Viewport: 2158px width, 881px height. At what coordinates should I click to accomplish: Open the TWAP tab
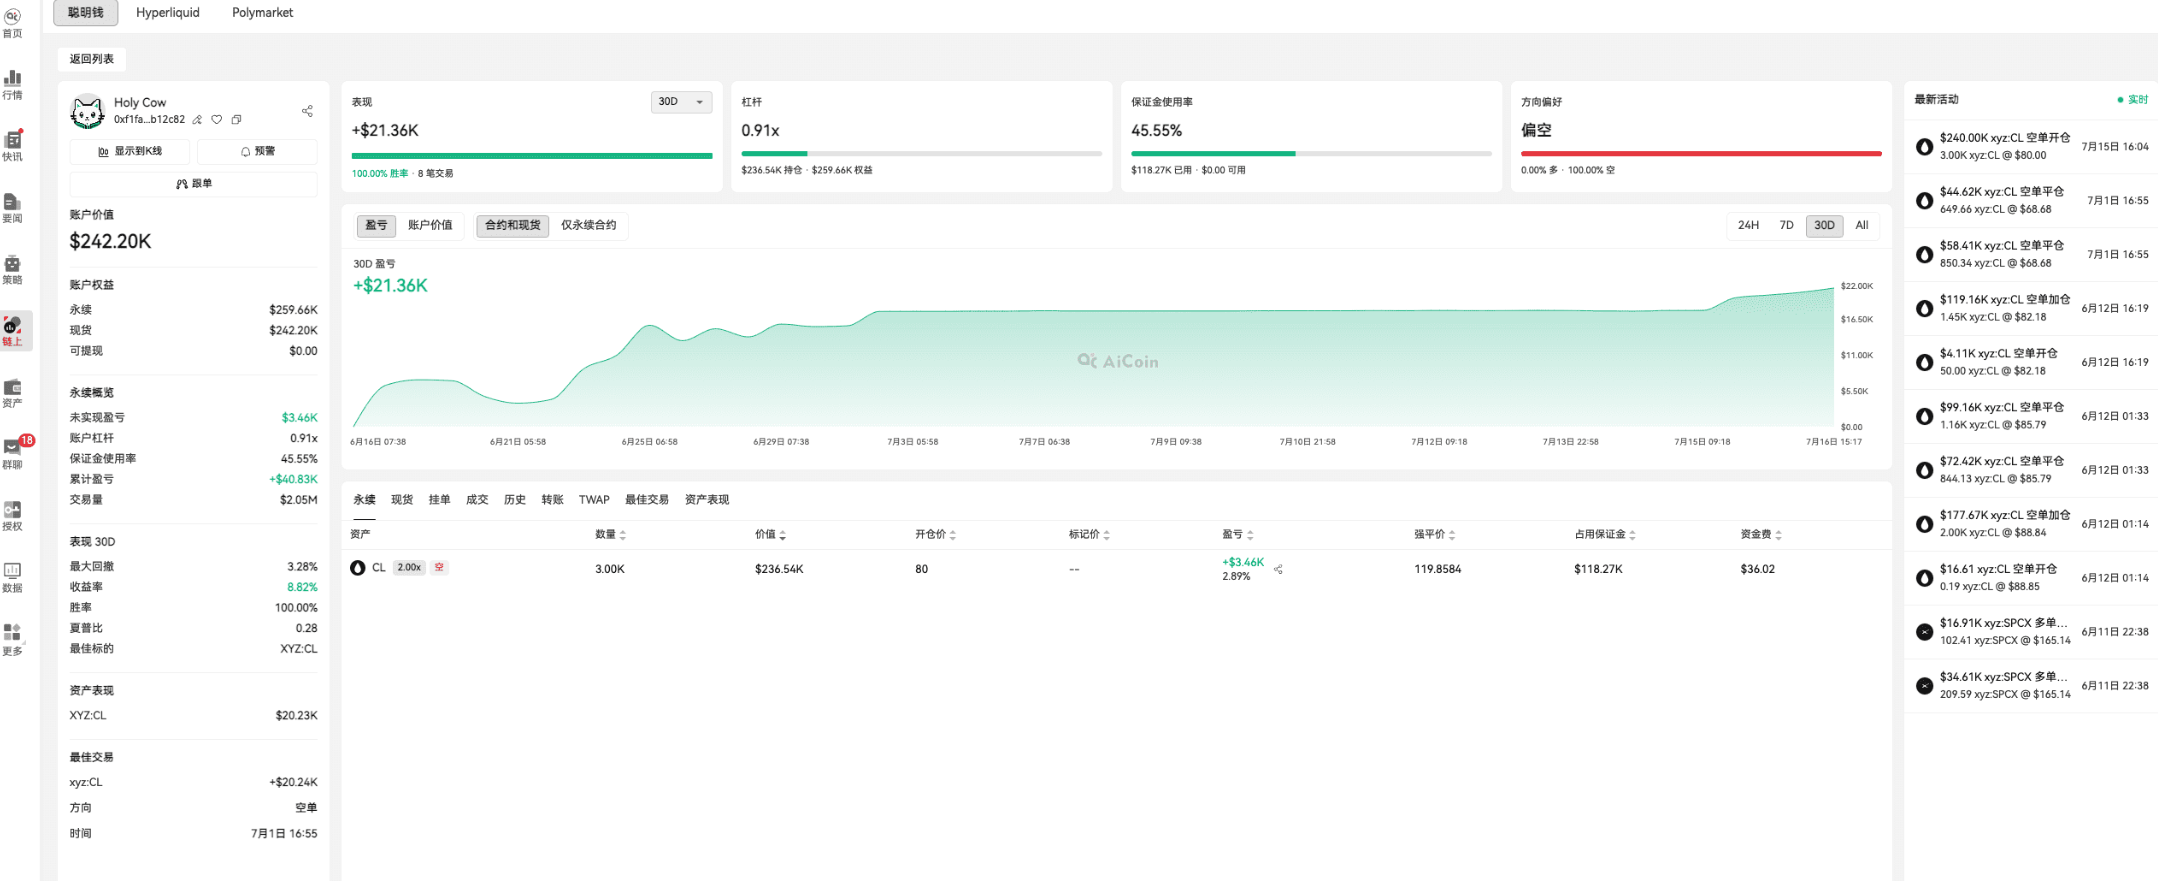coord(594,500)
